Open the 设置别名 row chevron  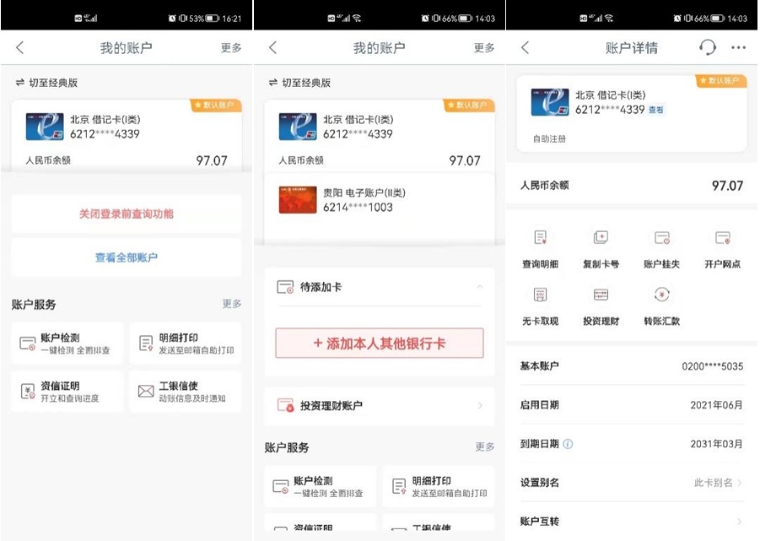pos(739,482)
